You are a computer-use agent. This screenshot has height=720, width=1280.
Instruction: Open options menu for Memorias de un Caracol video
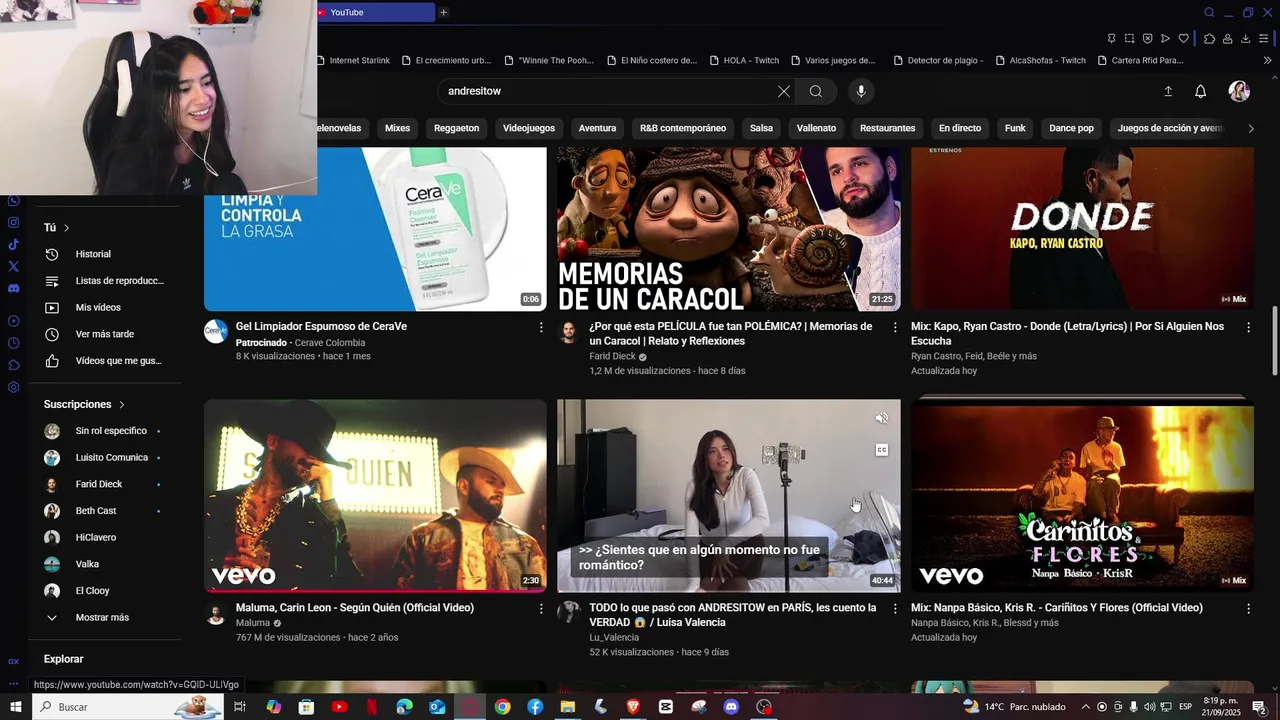click(894, 327)
